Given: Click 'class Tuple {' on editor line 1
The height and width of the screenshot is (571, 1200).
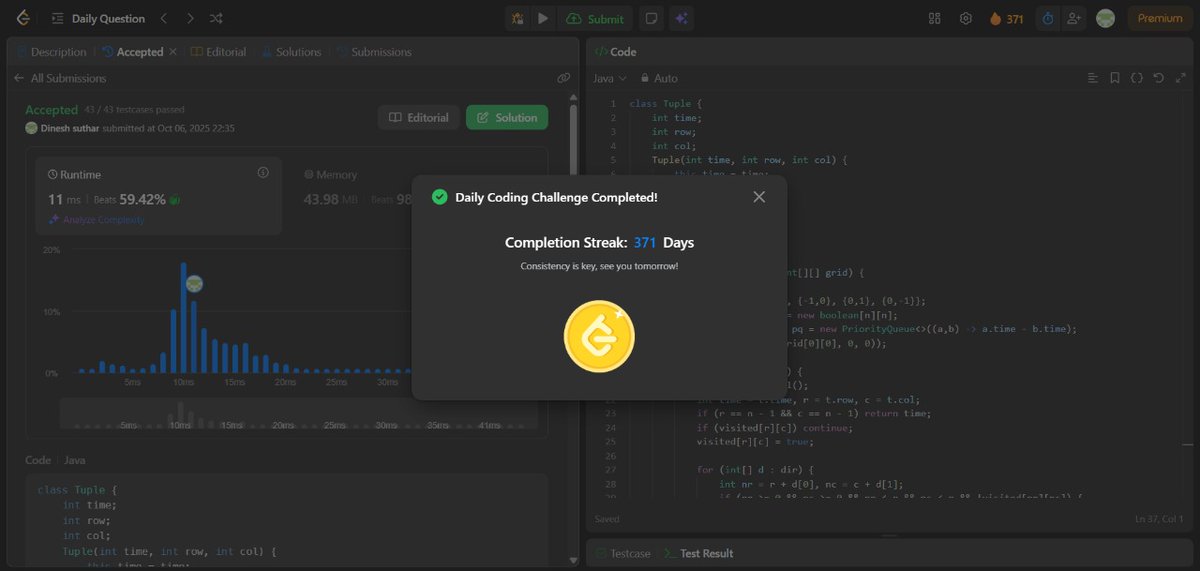Looking at the screenshot, I should [x=667, y=104].
